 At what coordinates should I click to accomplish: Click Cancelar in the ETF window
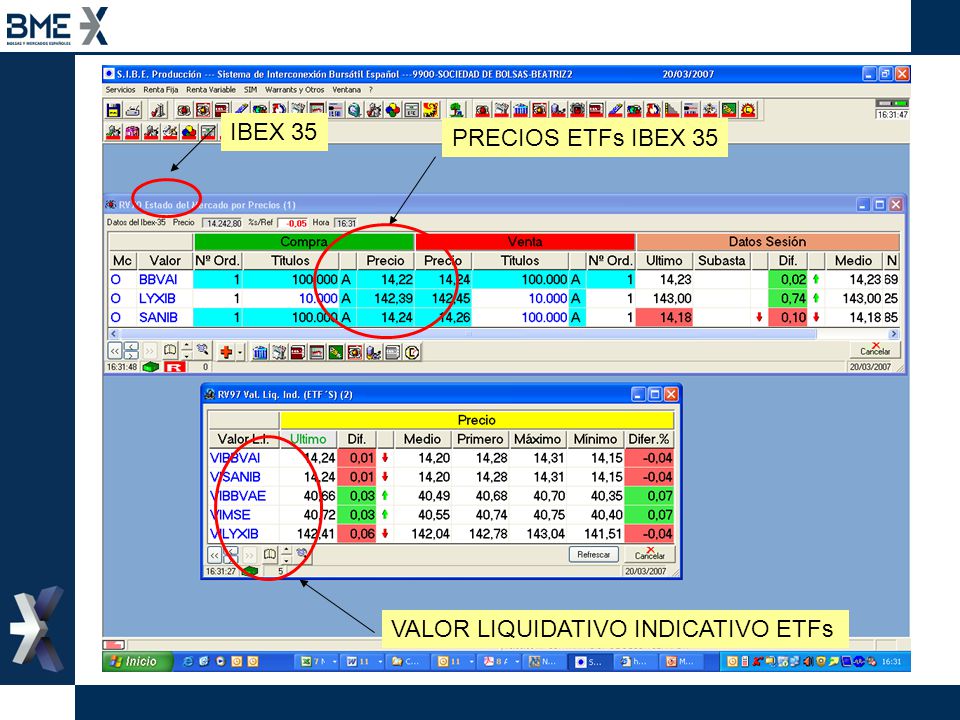click(x=650, y=555)
